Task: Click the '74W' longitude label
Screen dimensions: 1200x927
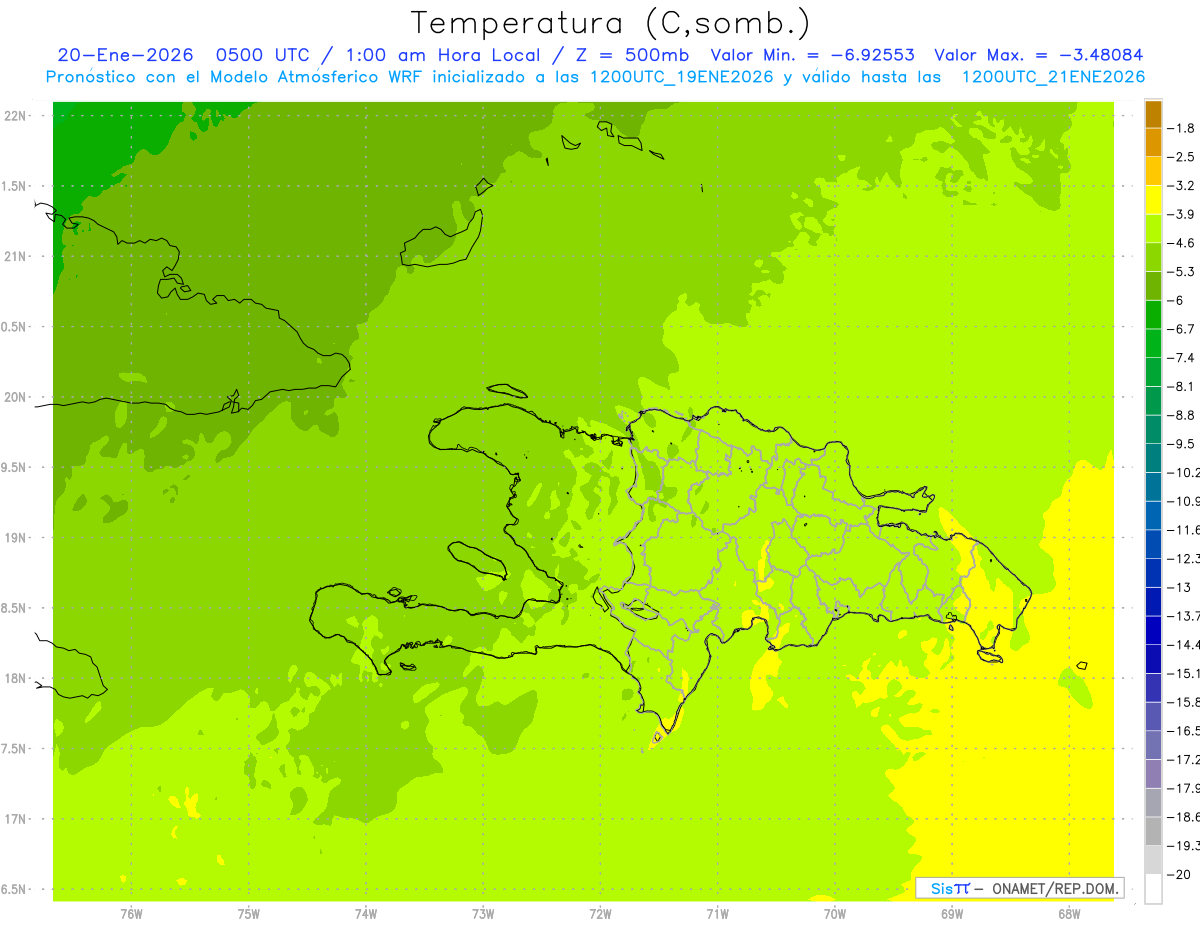Action: click(365, 914)
